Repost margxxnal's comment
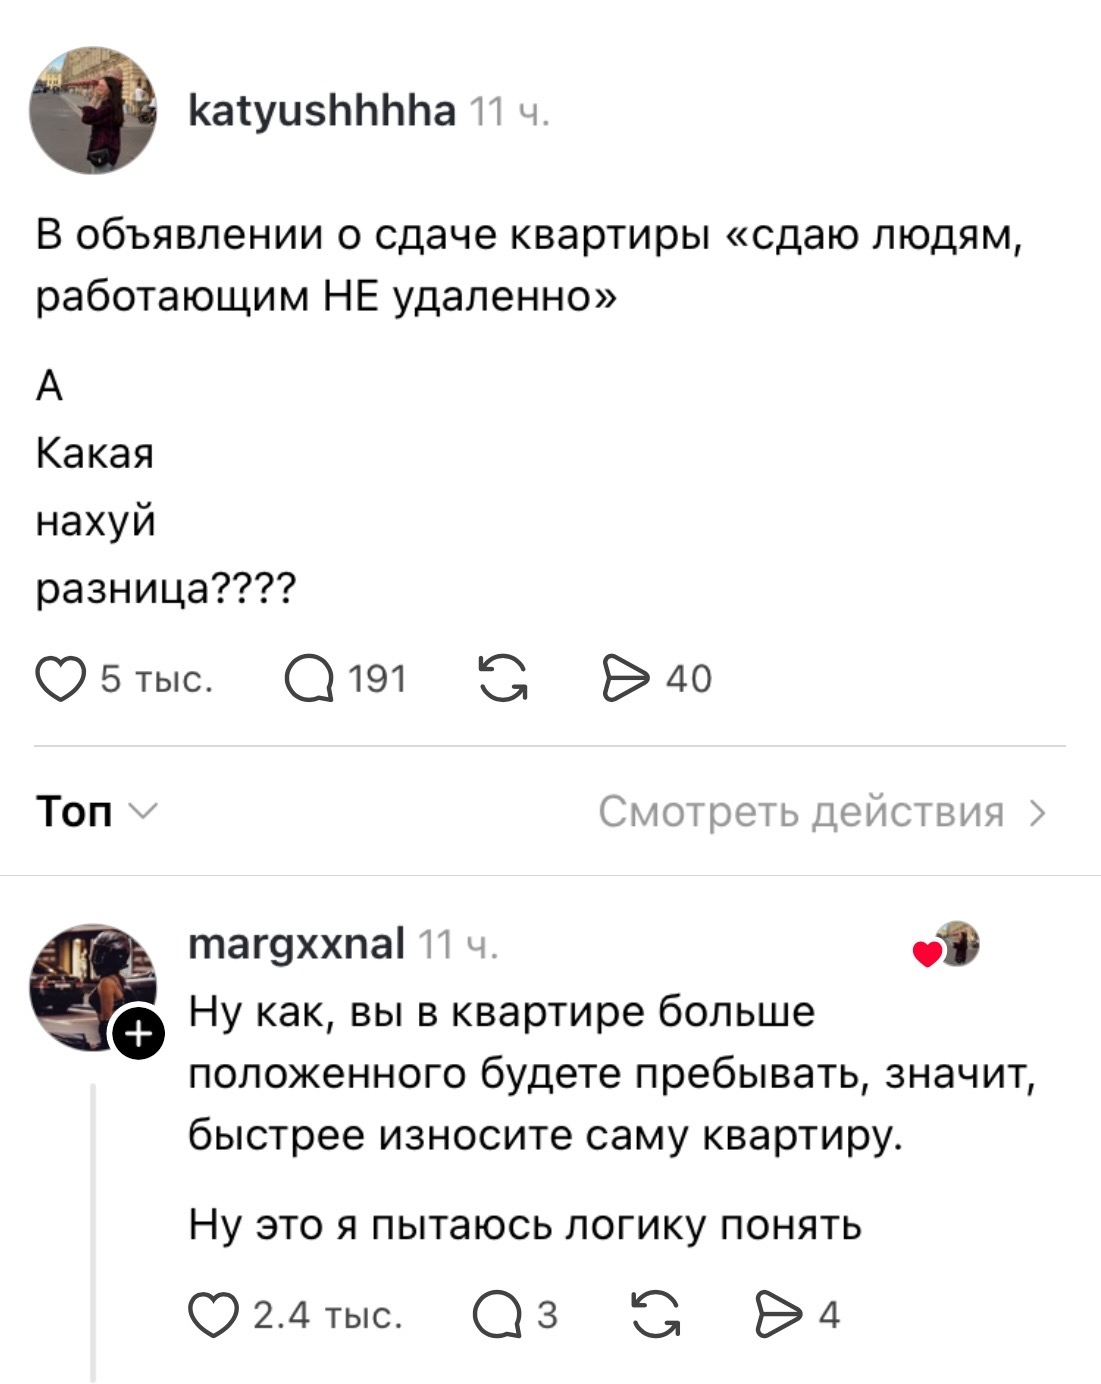 click(x=656, y=1314)
